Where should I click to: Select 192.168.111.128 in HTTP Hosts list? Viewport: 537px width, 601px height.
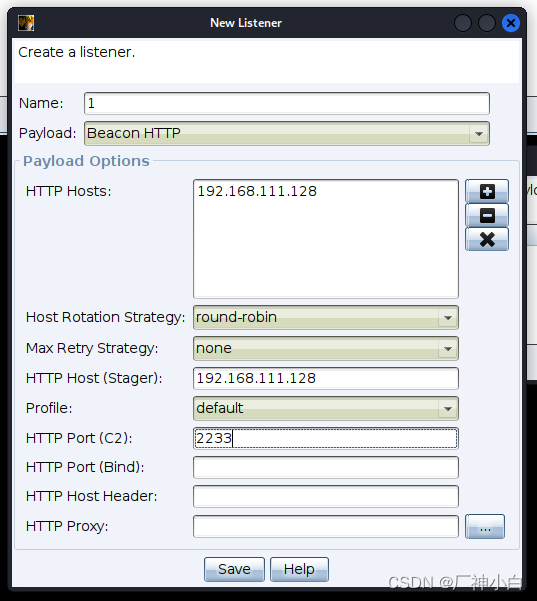(257, 191)
